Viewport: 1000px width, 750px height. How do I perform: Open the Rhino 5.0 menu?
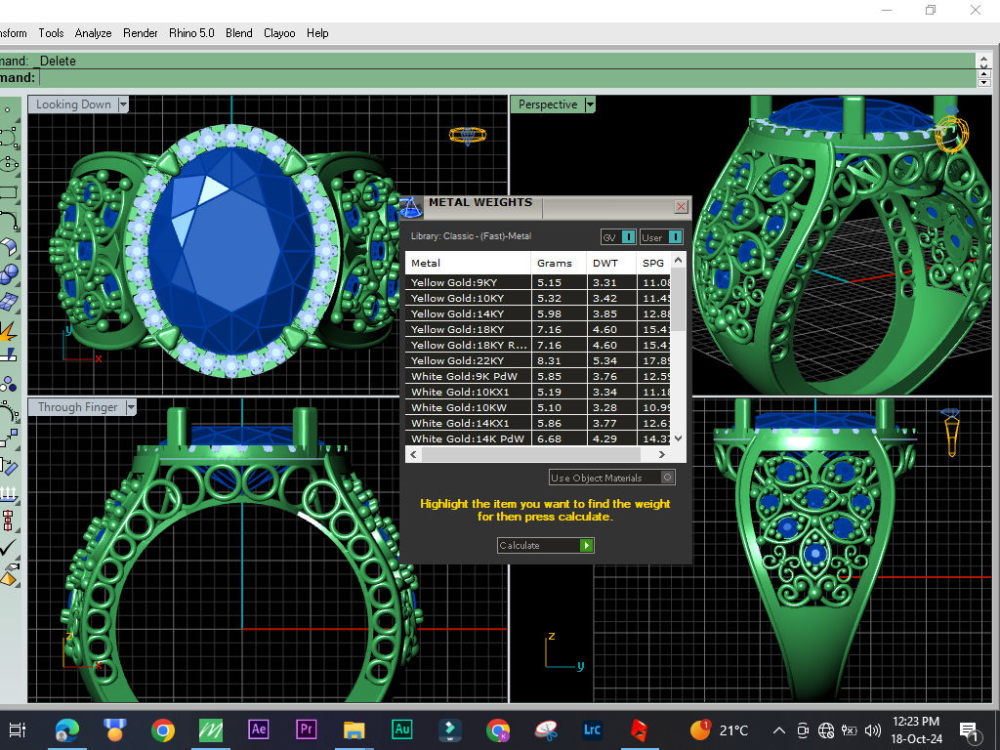191,33
